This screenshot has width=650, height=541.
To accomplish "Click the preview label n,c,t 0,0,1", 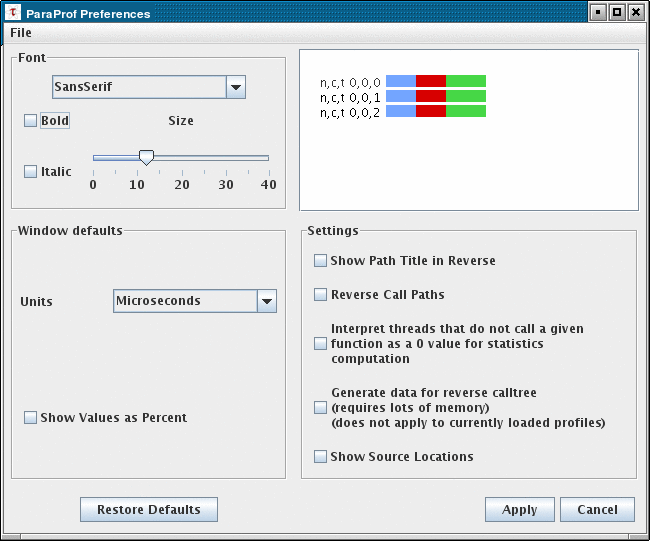I will (350, 98).
